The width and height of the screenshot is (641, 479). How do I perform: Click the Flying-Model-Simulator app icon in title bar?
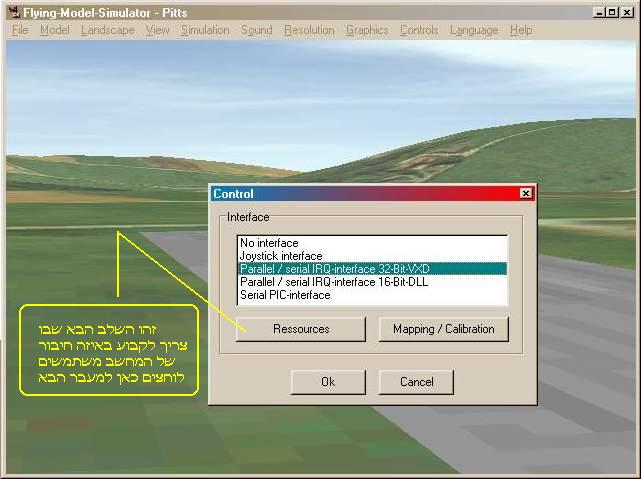click(14, 13)
